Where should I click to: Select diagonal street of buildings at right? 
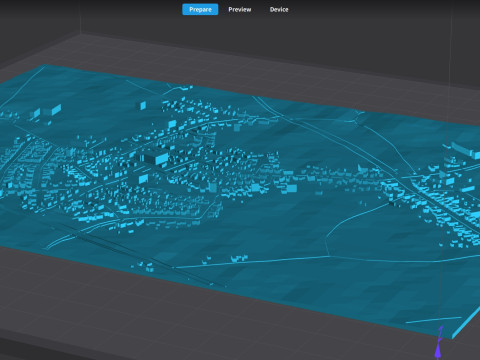(440, 207)
